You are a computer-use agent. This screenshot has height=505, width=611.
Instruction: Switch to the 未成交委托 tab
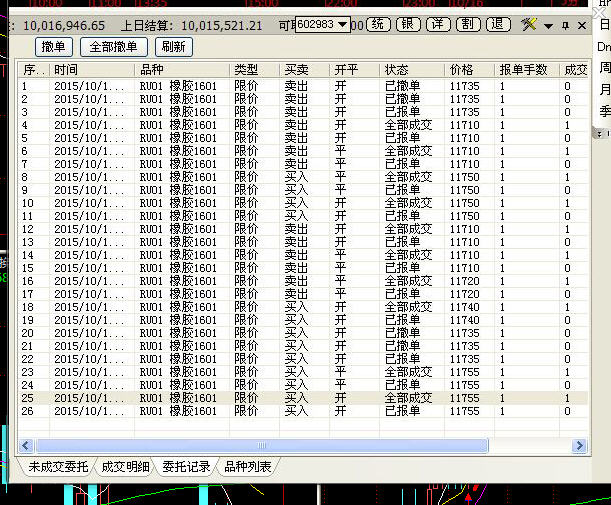pos(58,466)
